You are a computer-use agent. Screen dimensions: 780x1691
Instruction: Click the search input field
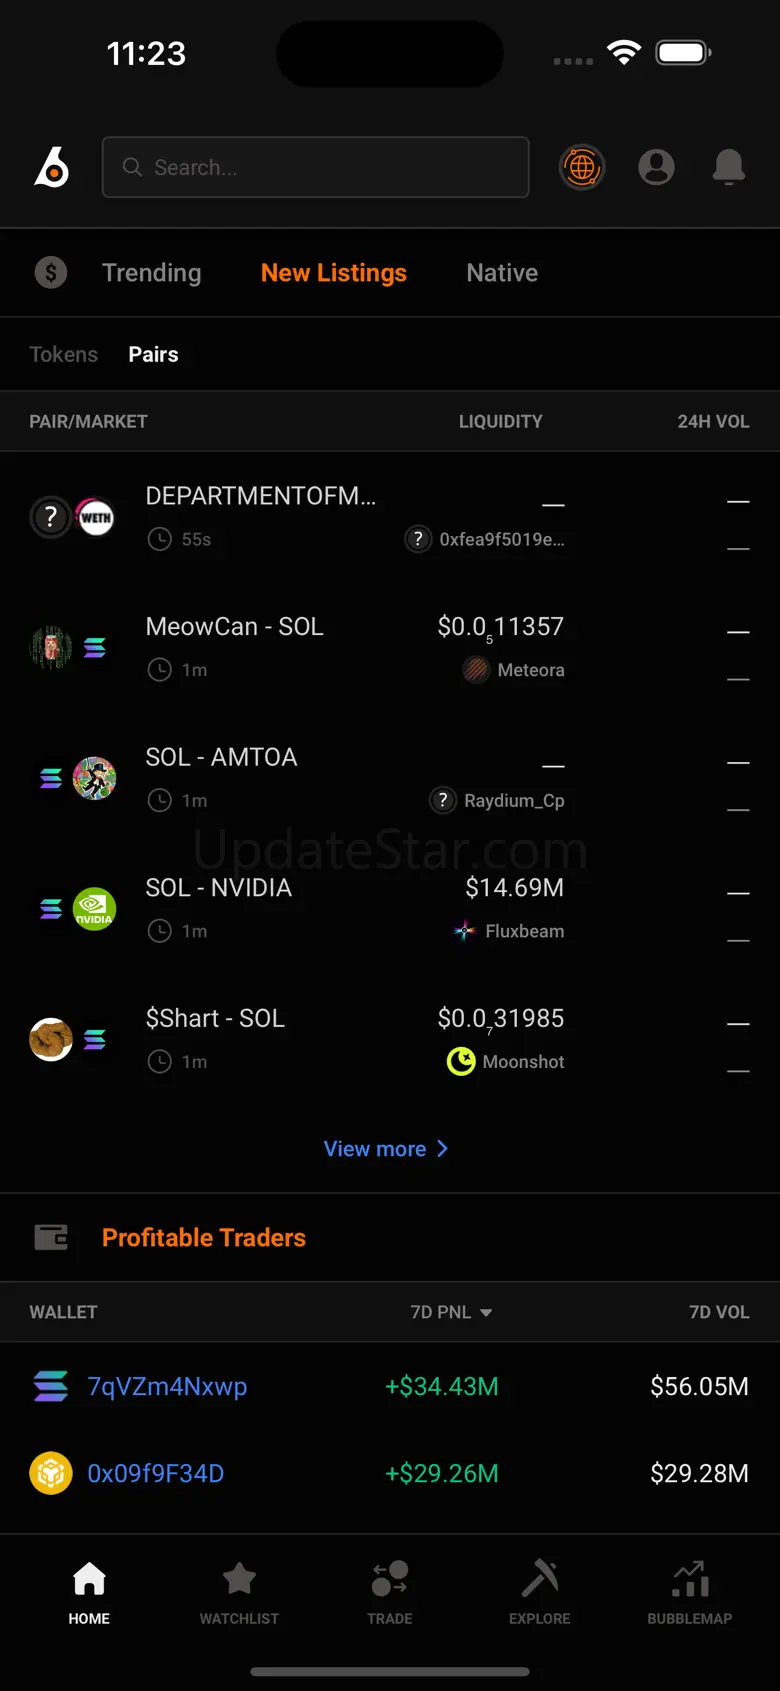click(x=315, y=167)
